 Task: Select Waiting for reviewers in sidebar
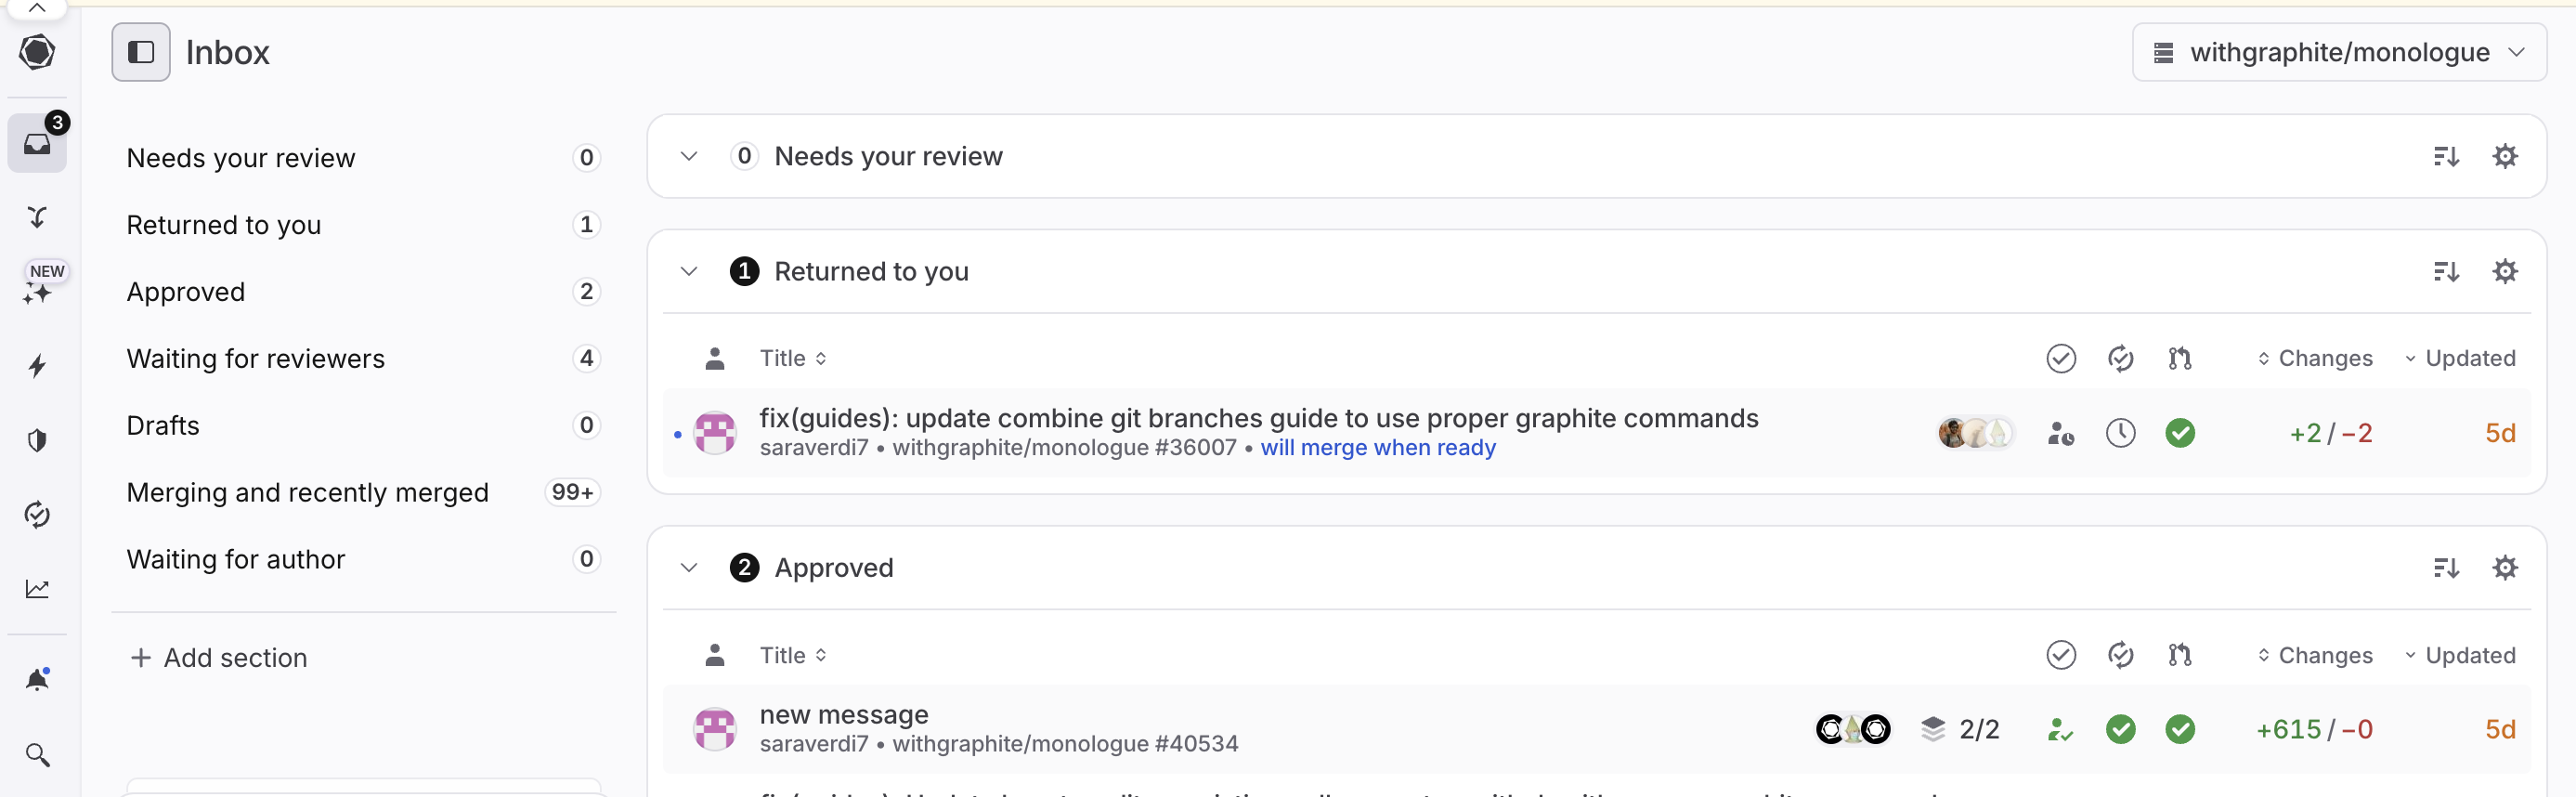tap(255, 358)
